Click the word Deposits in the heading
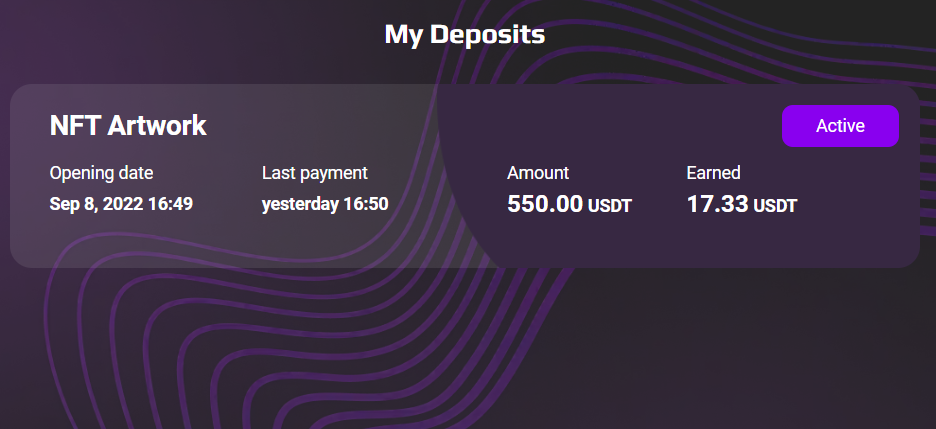 [x=488, y=35]
